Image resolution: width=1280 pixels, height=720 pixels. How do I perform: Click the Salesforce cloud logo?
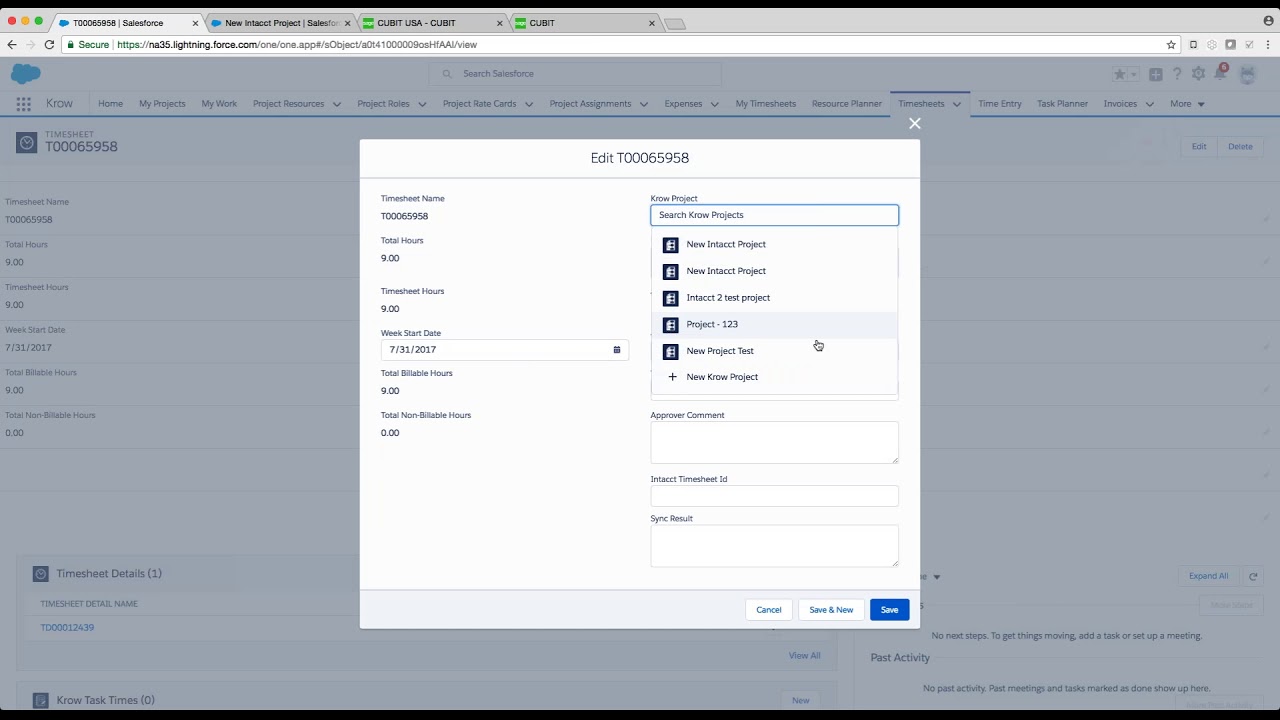click(x=26, y=74)
